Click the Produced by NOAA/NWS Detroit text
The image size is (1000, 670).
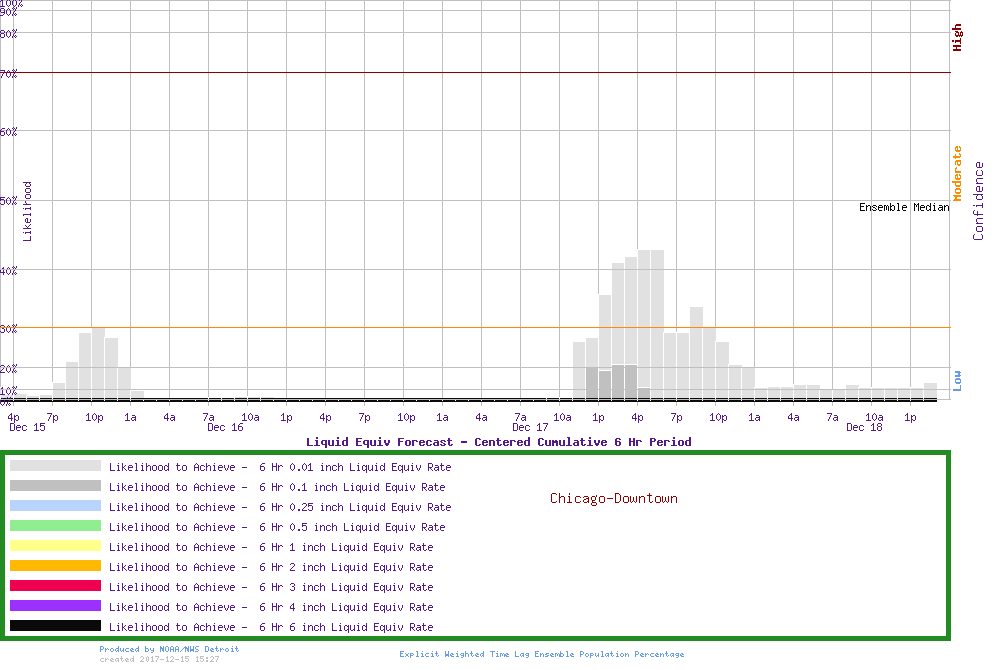(x=169, y=649)
